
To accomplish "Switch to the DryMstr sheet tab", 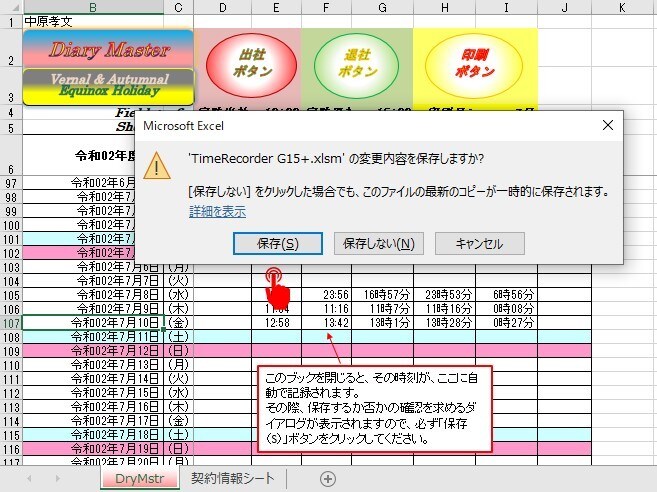I will (x=140, y=478).
